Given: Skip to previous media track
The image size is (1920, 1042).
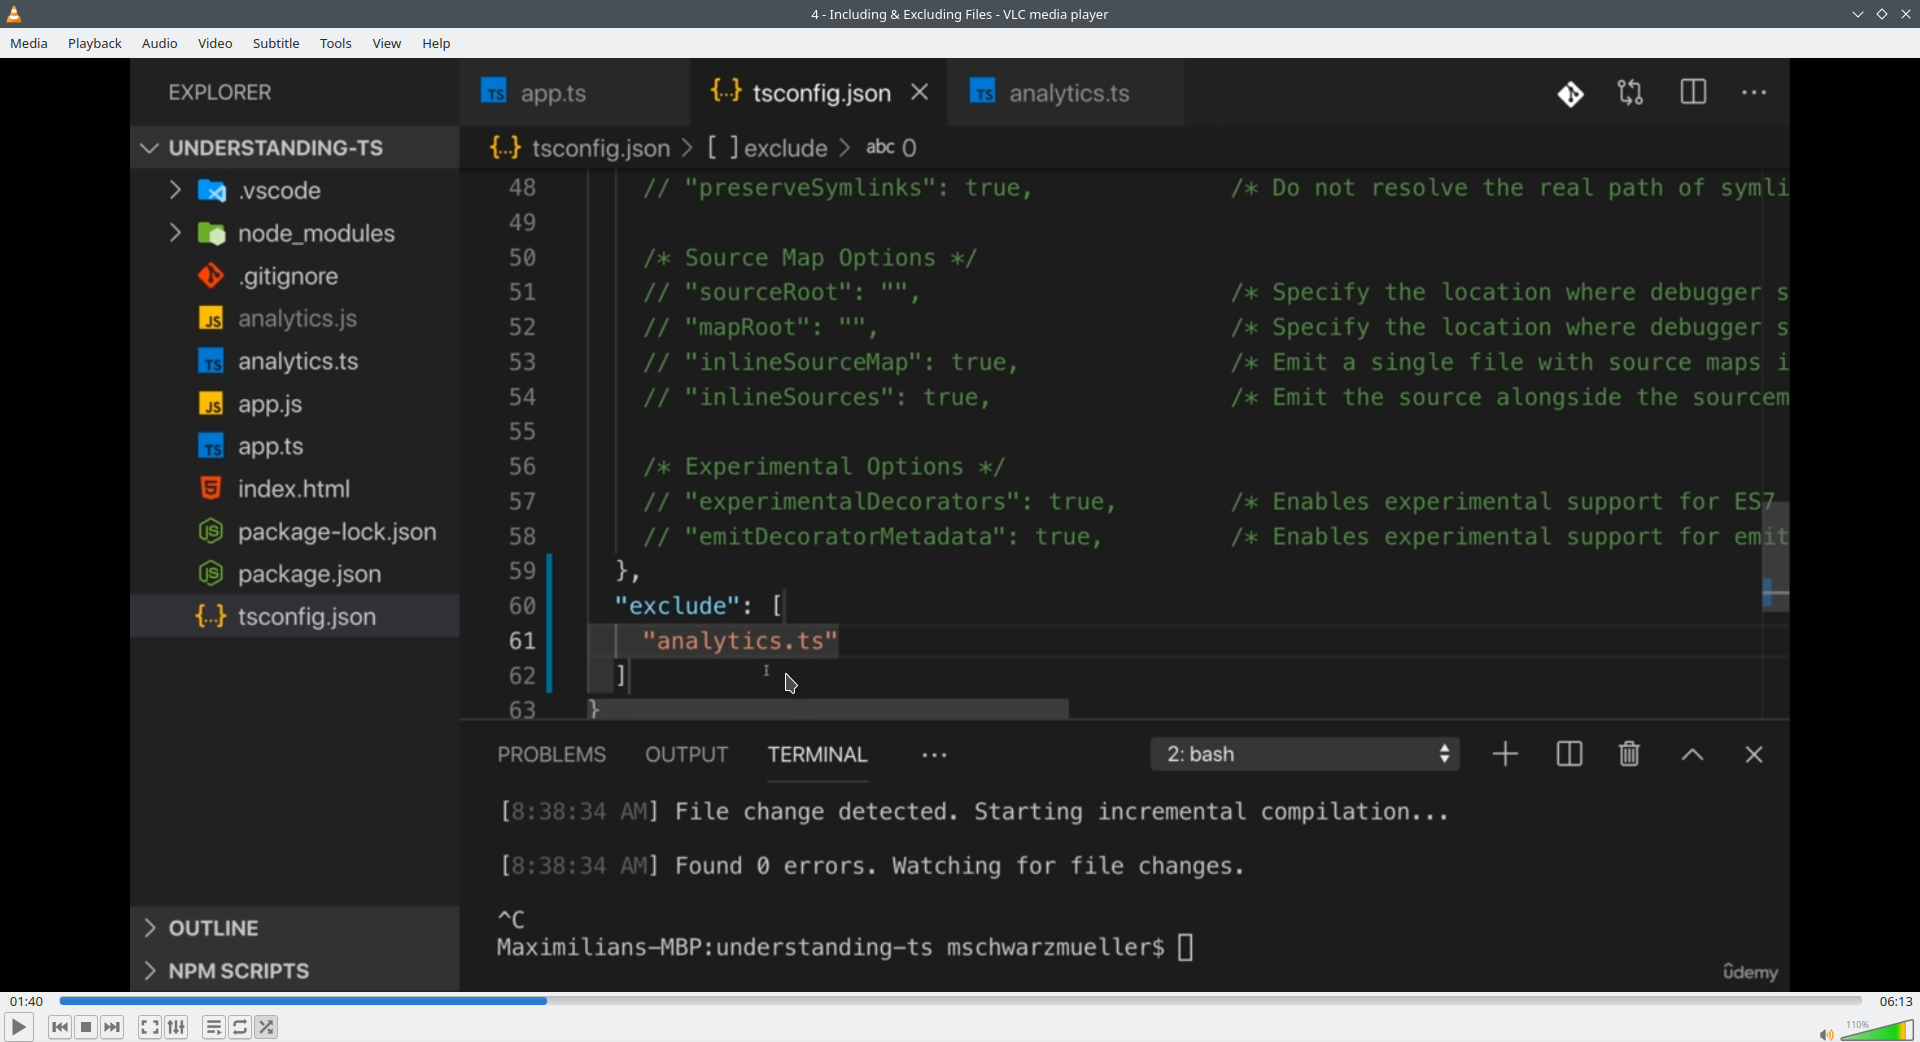Looking at the screenshot, I should pos(60,1027).
